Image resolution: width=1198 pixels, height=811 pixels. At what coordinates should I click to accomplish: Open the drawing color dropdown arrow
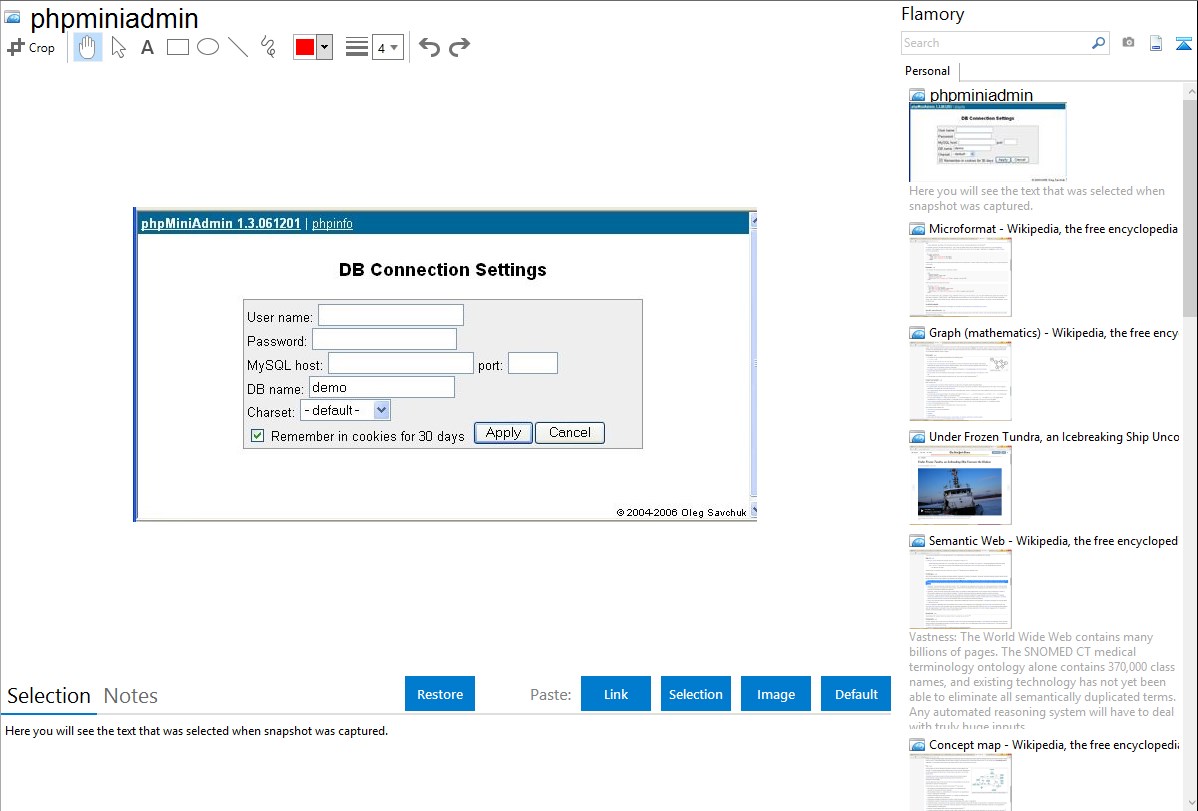324,47
